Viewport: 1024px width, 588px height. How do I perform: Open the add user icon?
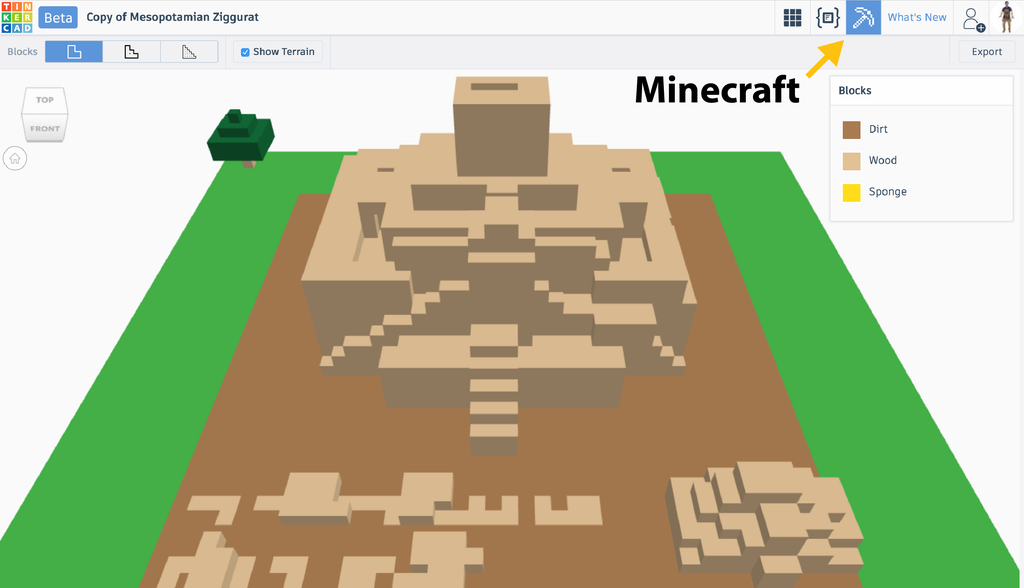tap(973, 19)
